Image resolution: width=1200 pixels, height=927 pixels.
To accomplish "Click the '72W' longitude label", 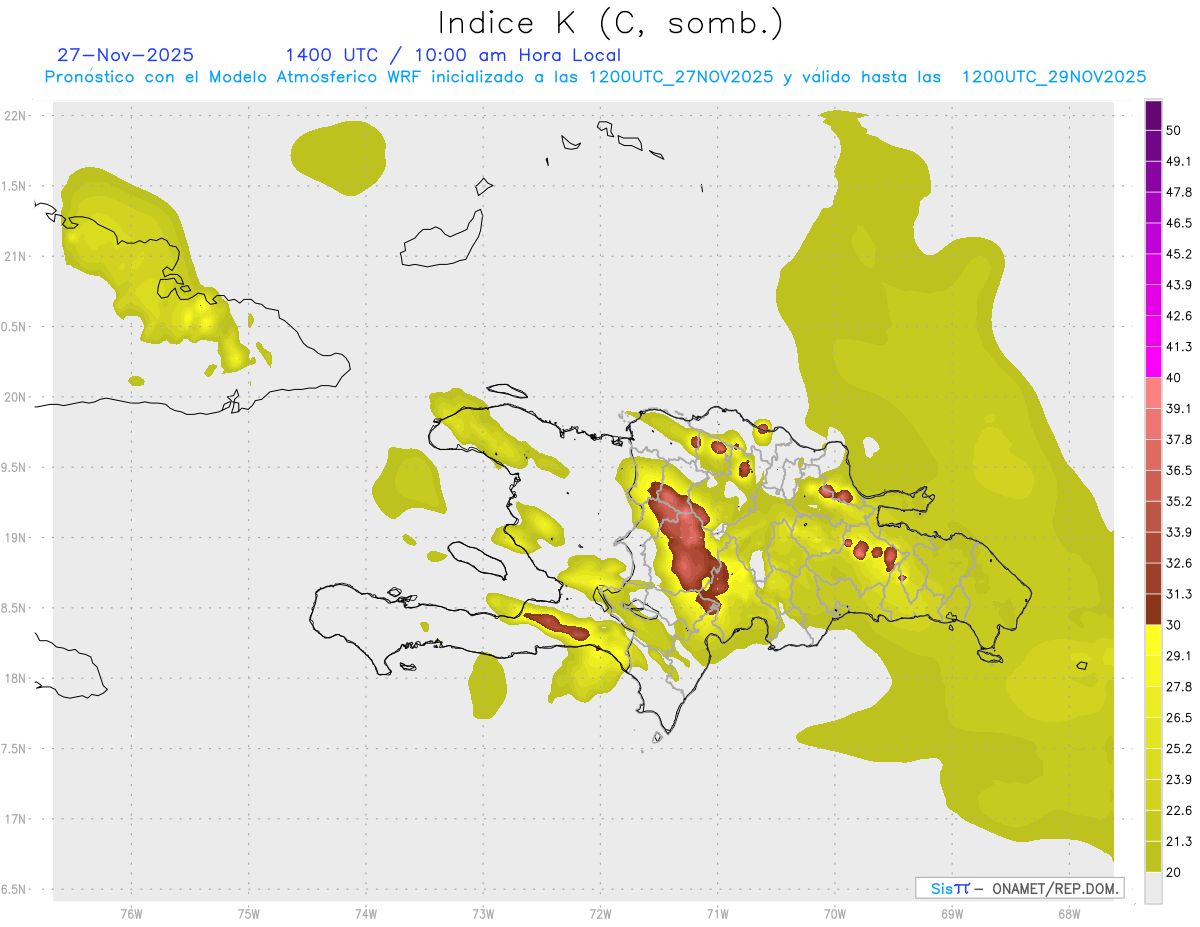I will pyautogui.click(x=600, y=914).
